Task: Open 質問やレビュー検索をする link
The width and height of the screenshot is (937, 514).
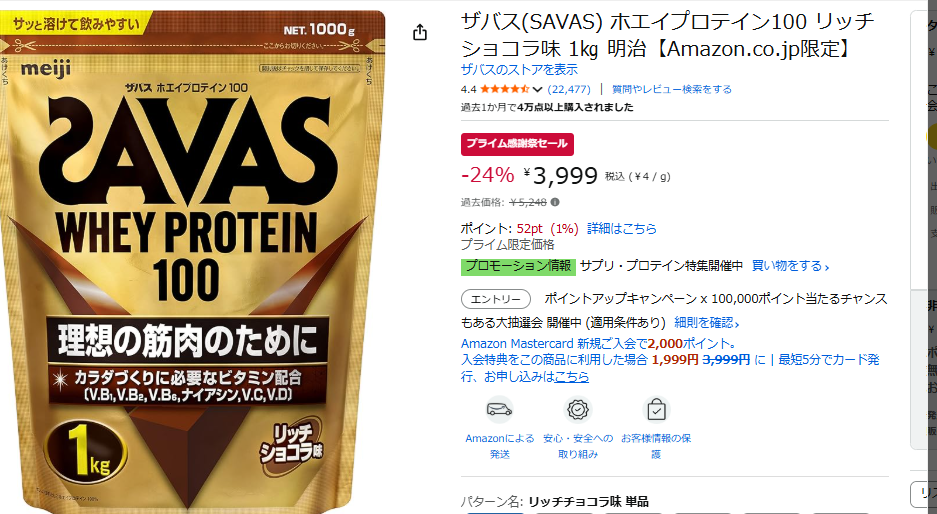Action: [672, 89]
